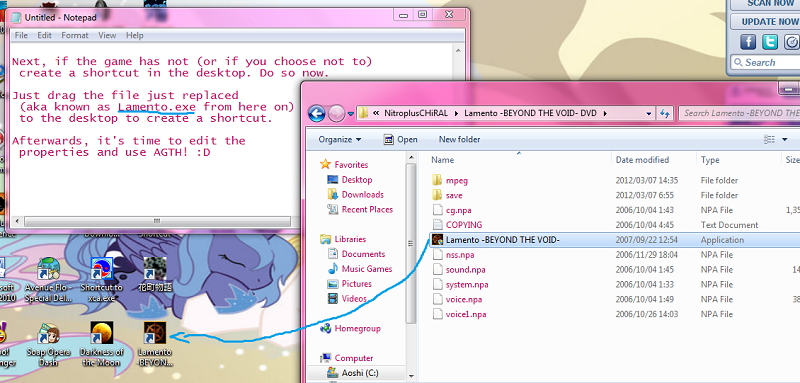
Task: Expand the address bar history dropdown
Action: click(648, 113)
